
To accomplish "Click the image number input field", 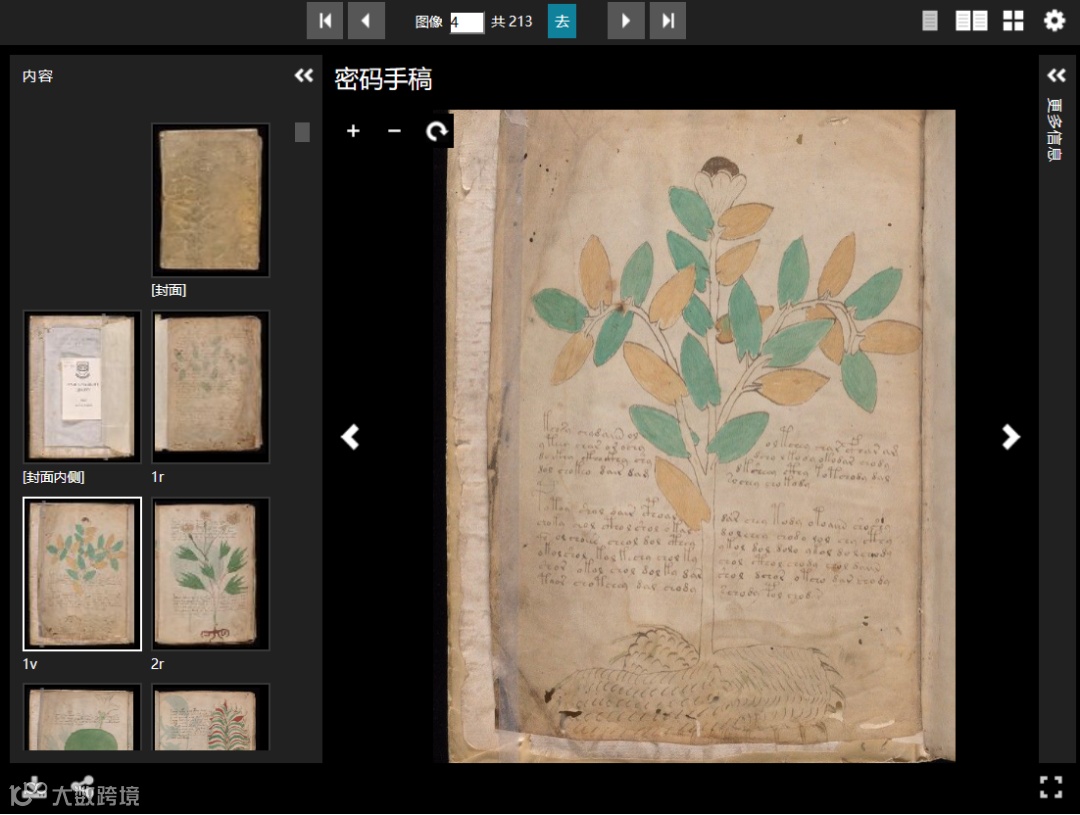I will (467, 22).
